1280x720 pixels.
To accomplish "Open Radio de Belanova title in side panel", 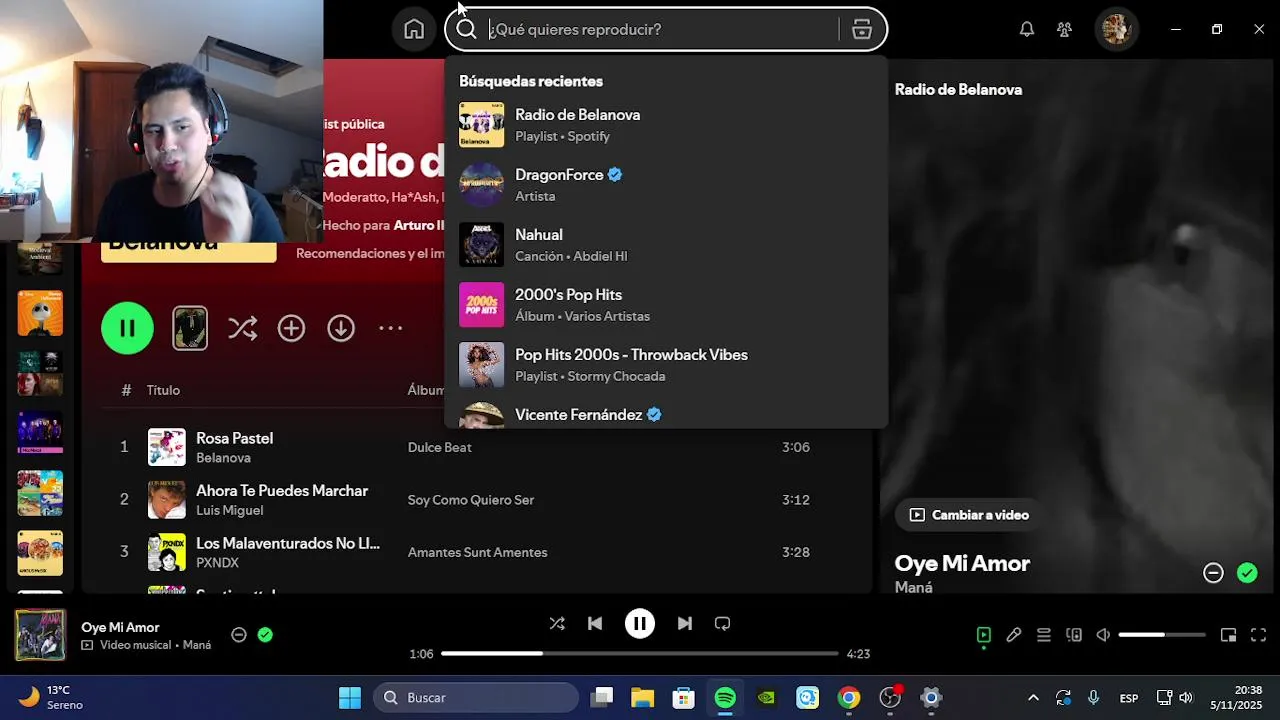I will click(x=958, y=89).
